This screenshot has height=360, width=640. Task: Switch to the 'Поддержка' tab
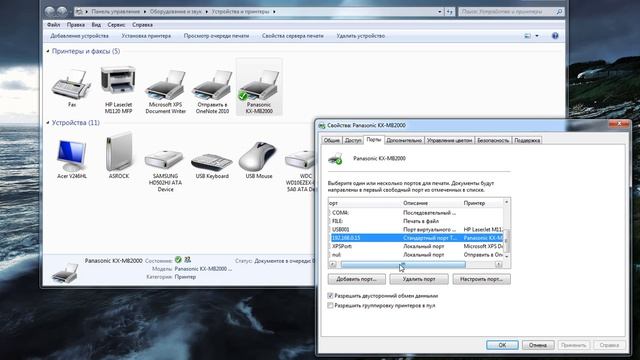click(x=527, y=140)
